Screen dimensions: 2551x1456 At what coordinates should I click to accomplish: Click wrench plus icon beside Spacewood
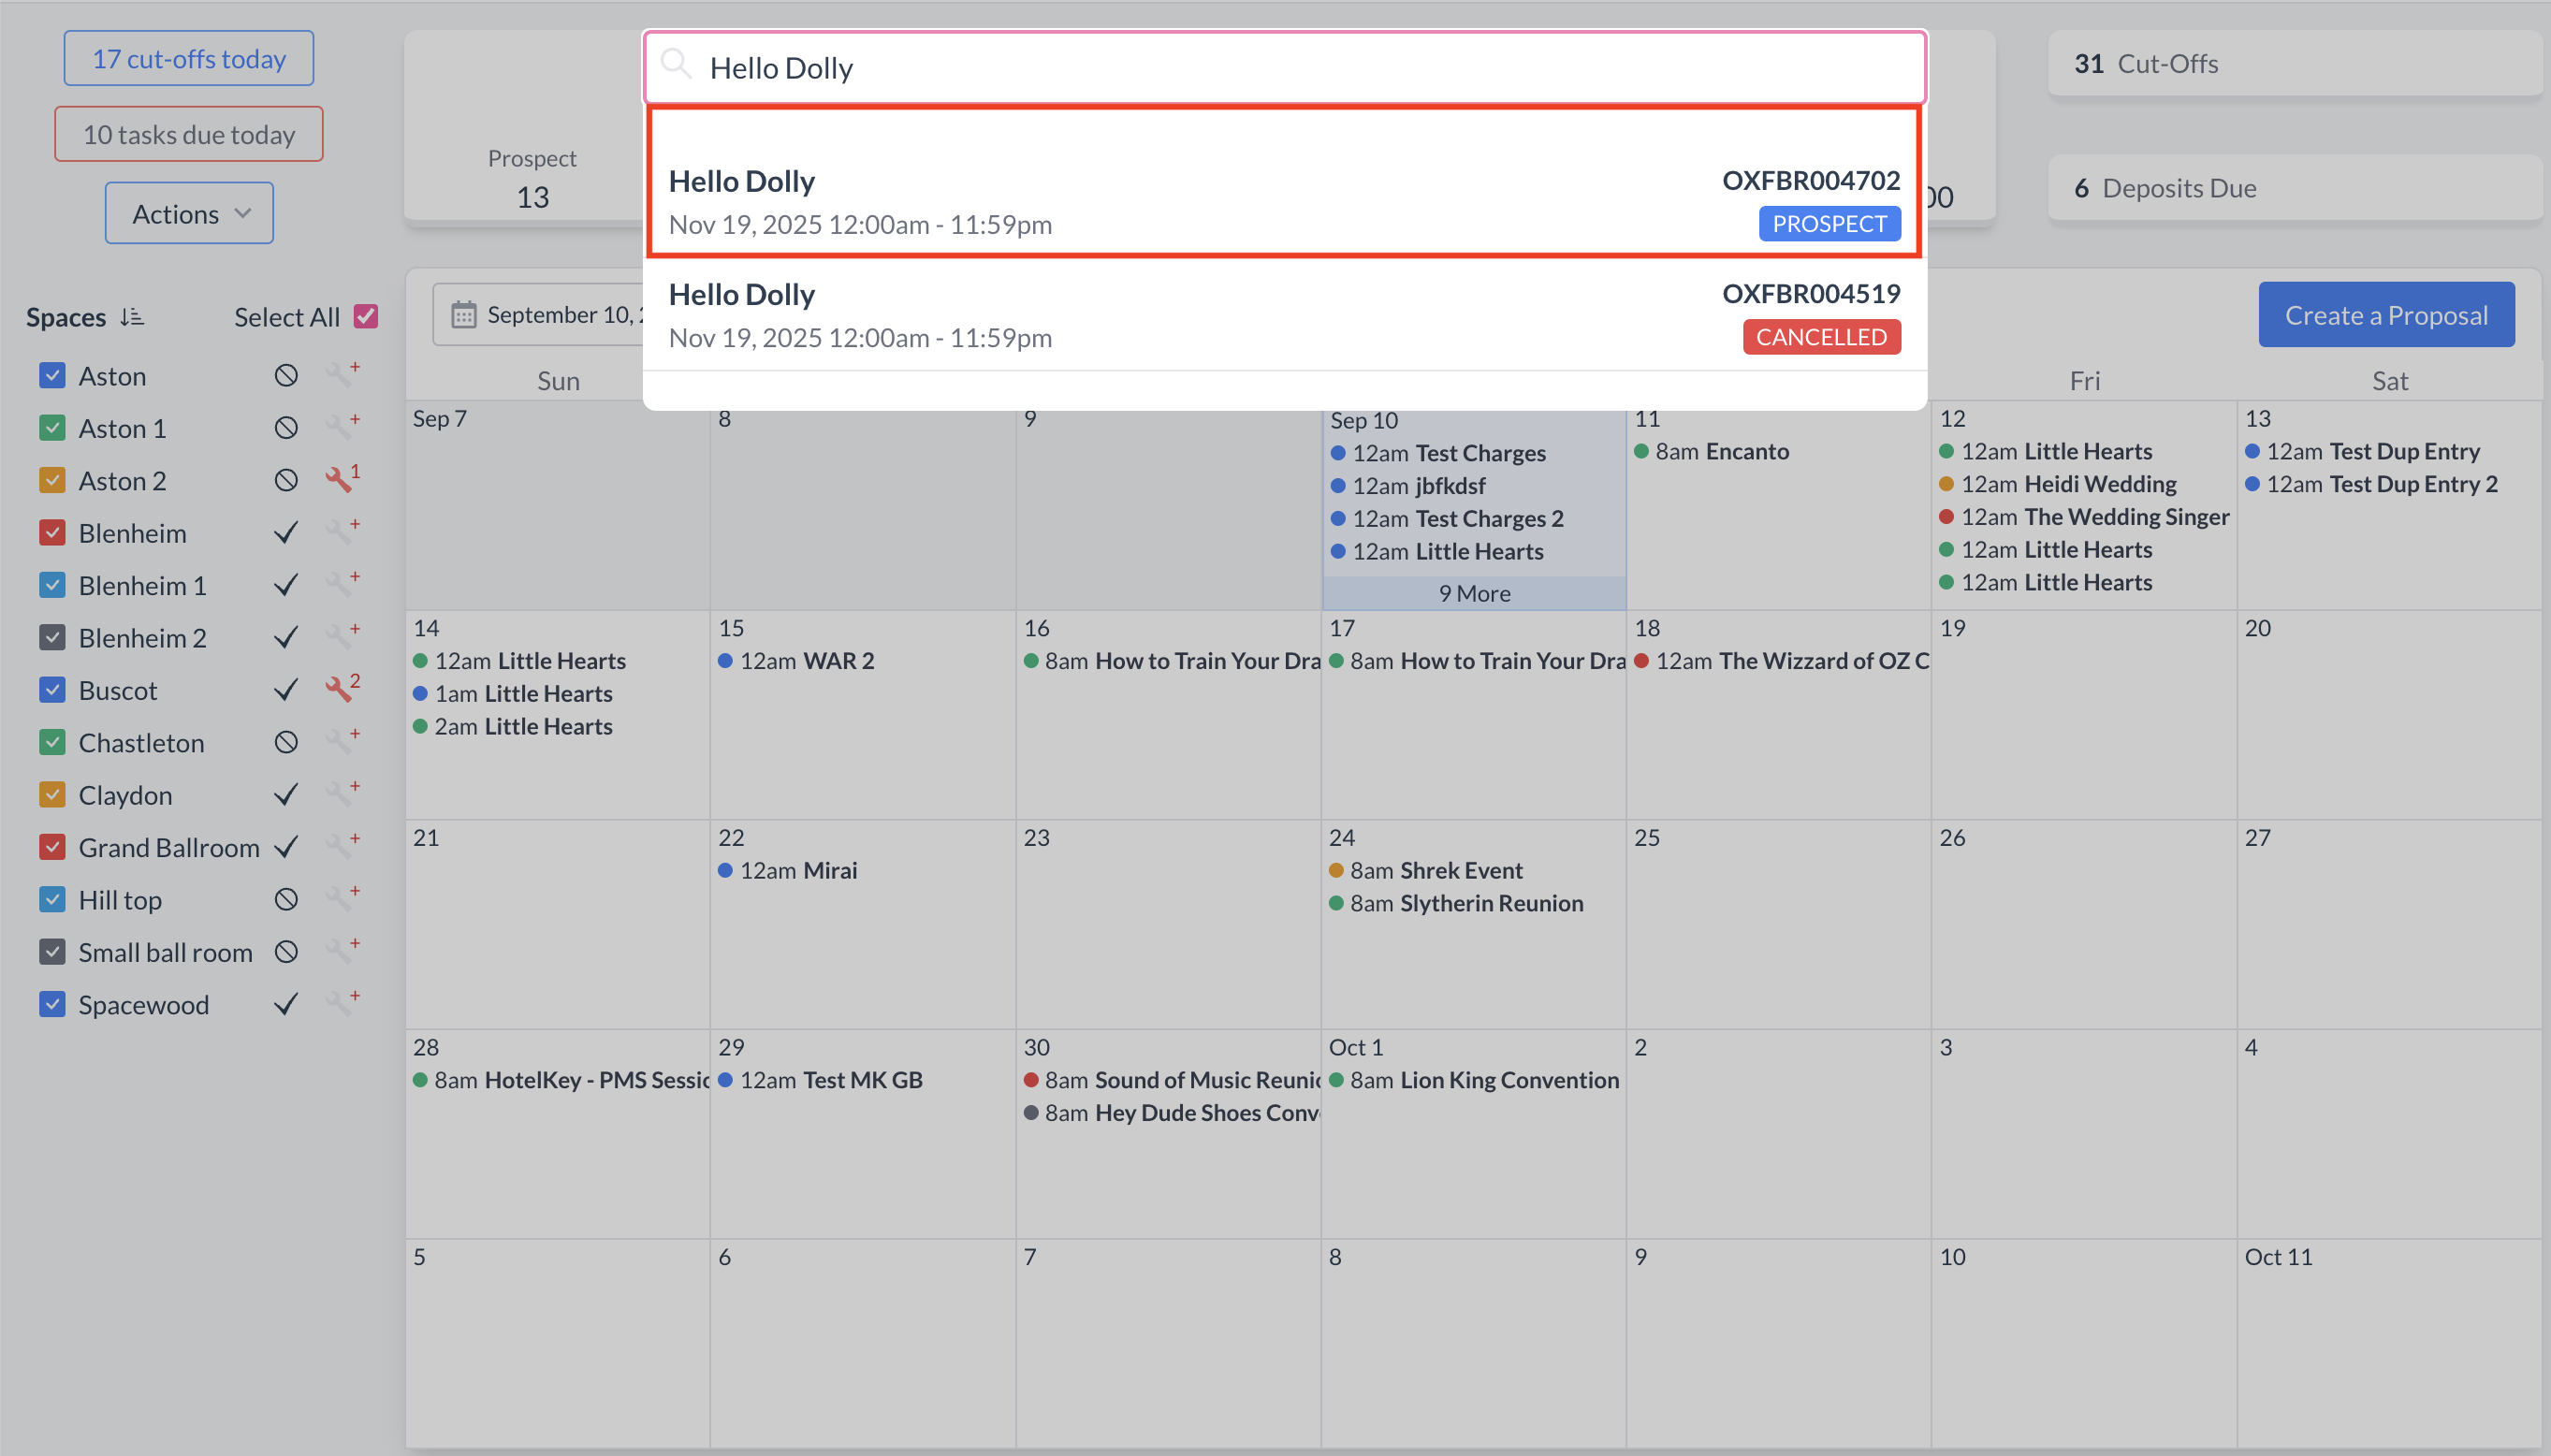(341, 1003)
